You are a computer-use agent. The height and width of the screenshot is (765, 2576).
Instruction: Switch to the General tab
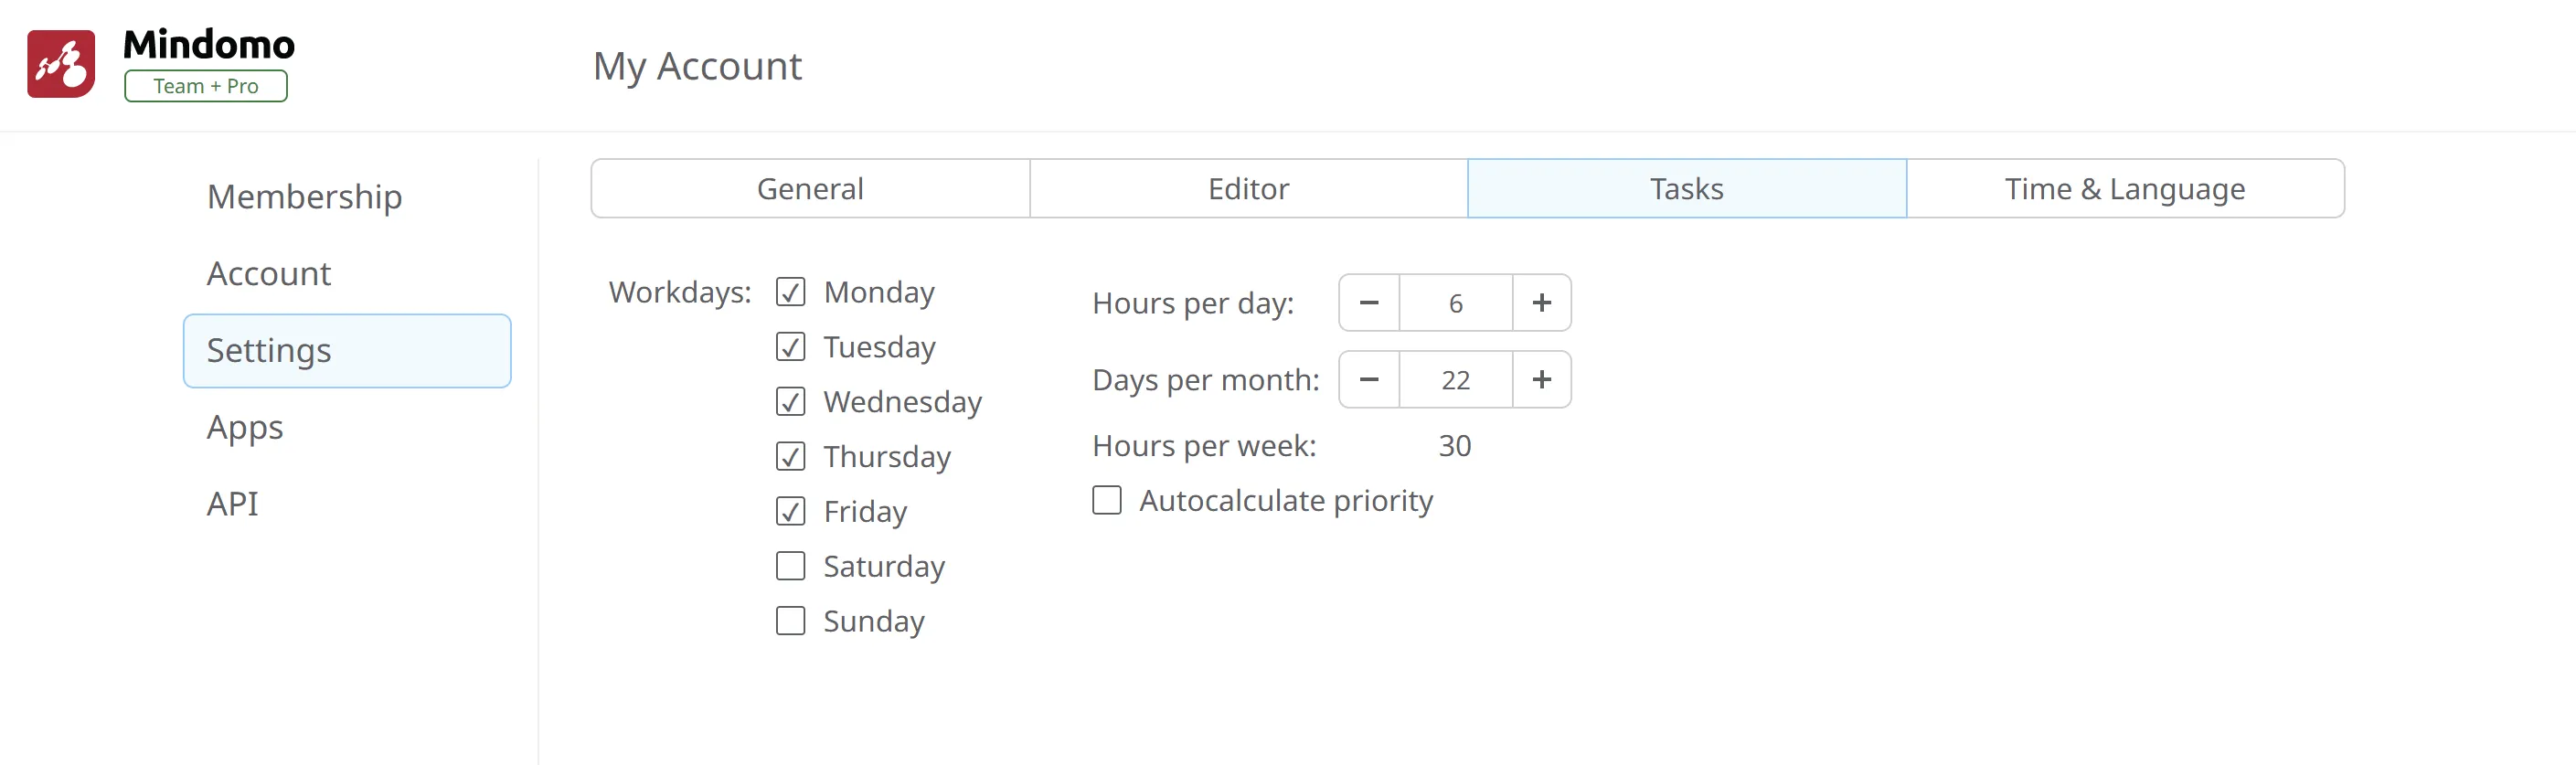click(x=810, y=189)
